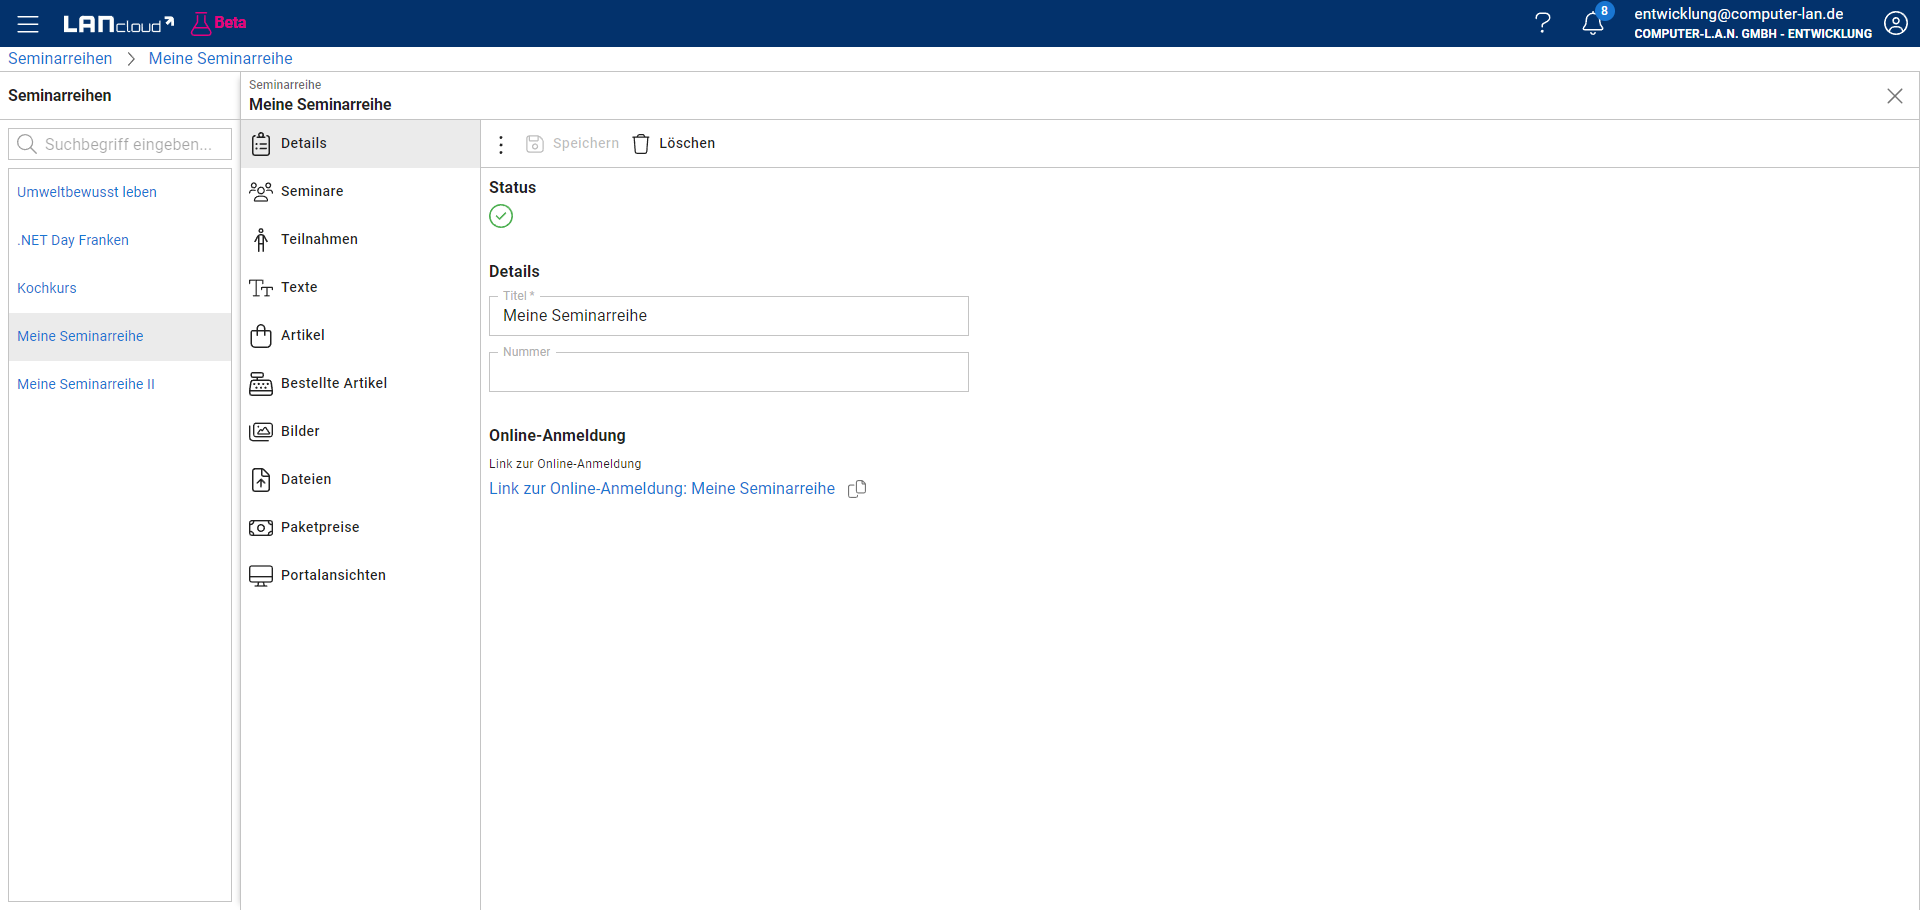Click the Nummer input field
1920x910 pixels.
coord(728,372)
